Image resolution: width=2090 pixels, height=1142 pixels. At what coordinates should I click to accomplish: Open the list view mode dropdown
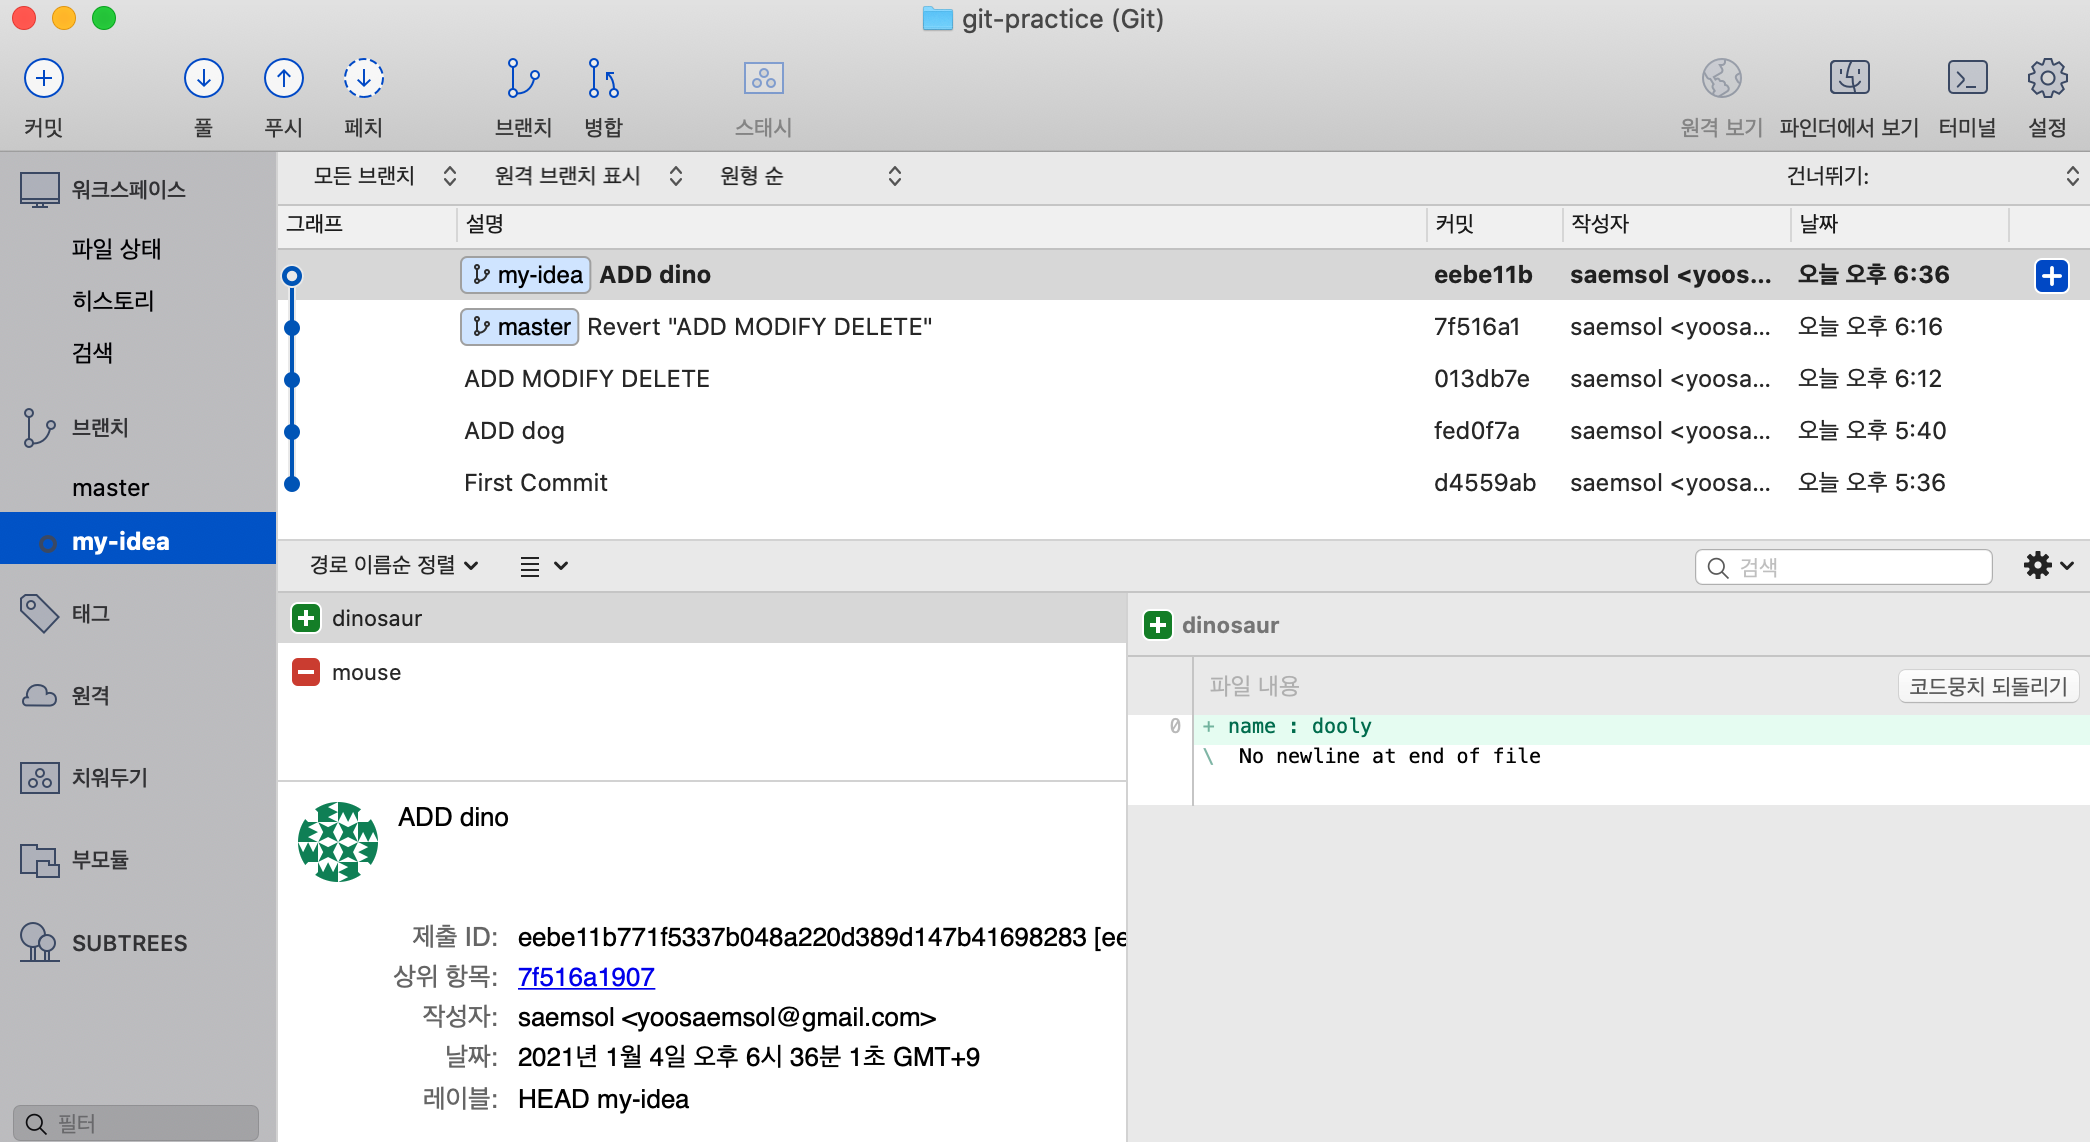pyautogui.click(x=544, y=566)
